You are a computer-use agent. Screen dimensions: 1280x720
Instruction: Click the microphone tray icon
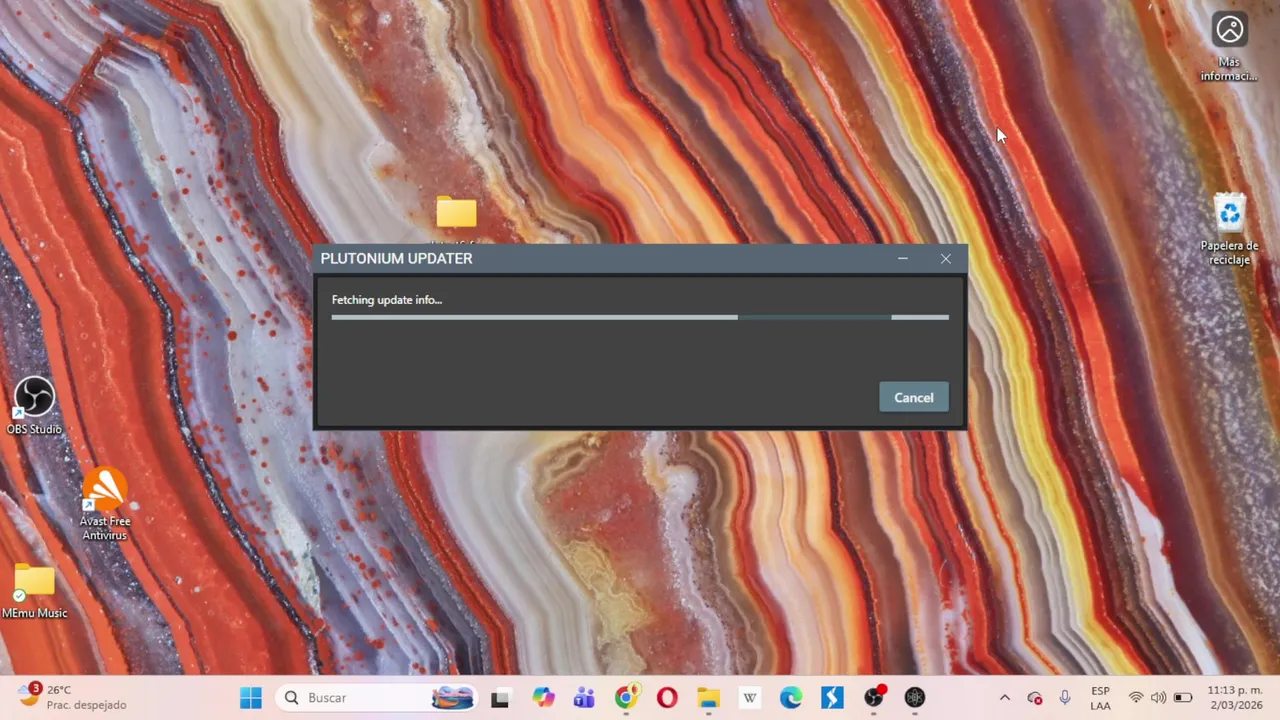coord(1065,698)
